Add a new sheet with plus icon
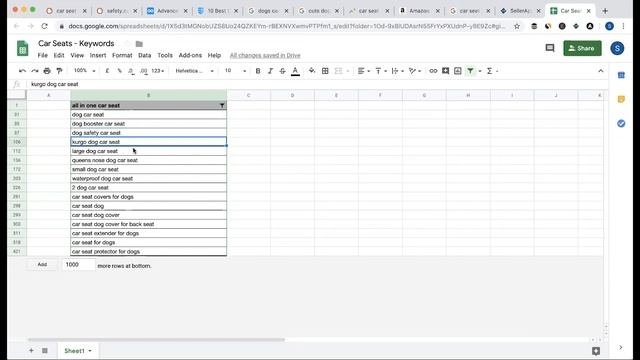640x360 pixels. [31, 350]
